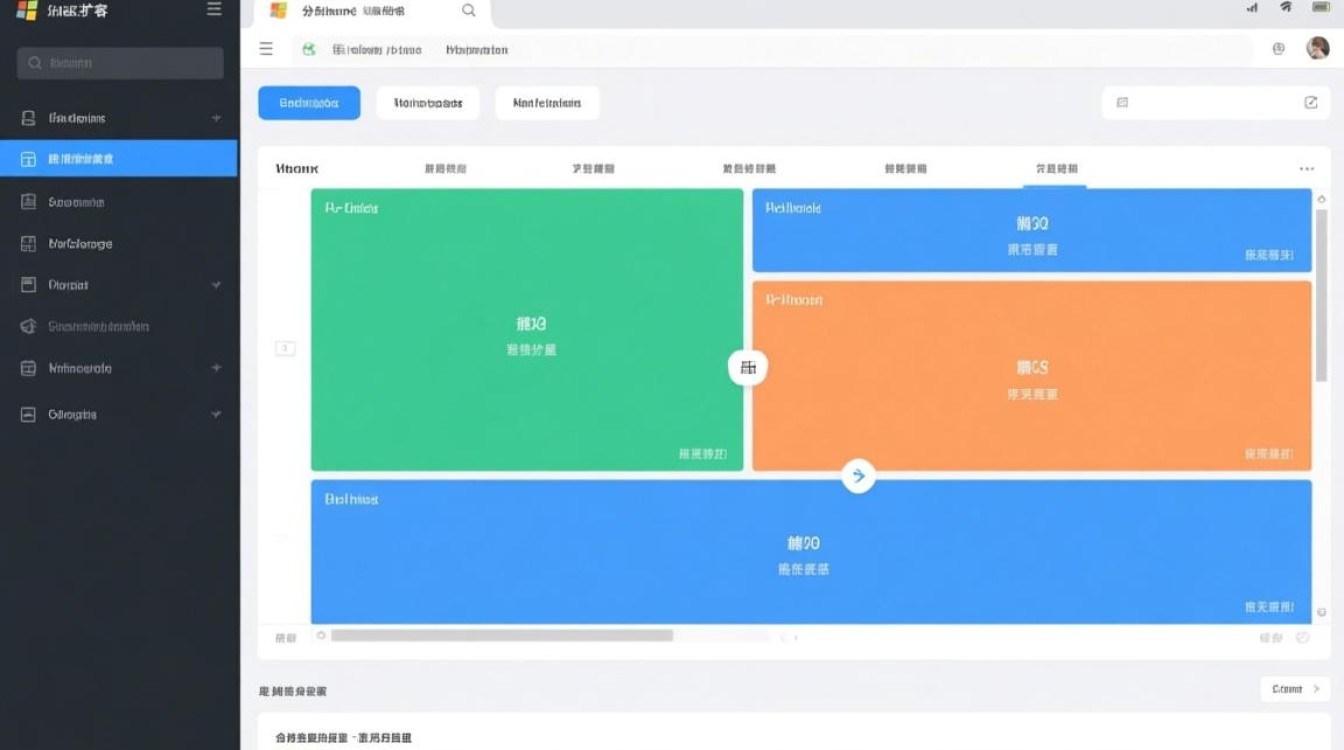Click the edit icon in the top-right input box
The width and height of the screenshot is (1344, 750).
[x=1310, y=103]
